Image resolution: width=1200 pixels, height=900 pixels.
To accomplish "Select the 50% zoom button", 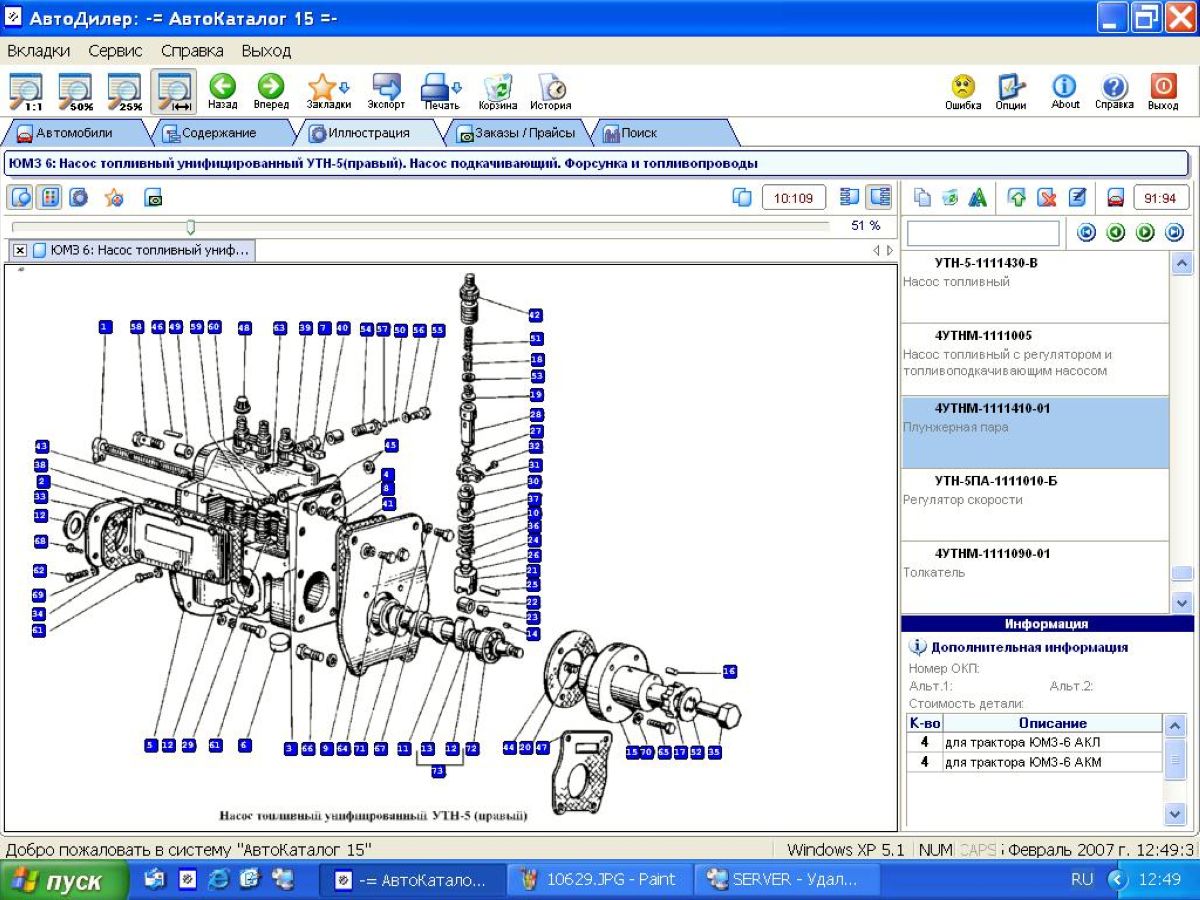I will (76, 91).
